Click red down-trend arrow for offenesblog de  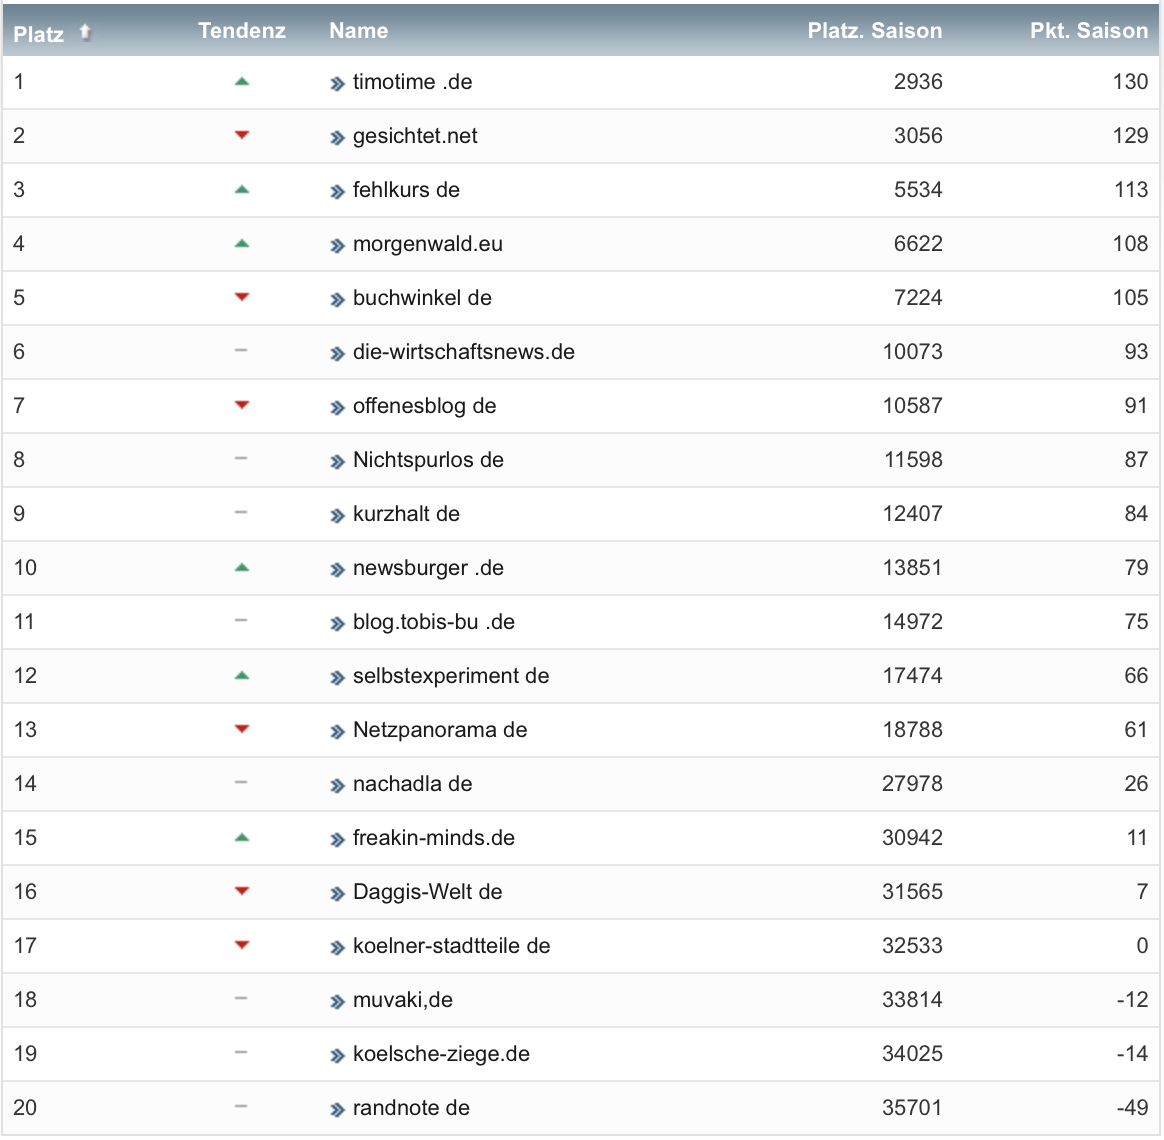(241, 405)
